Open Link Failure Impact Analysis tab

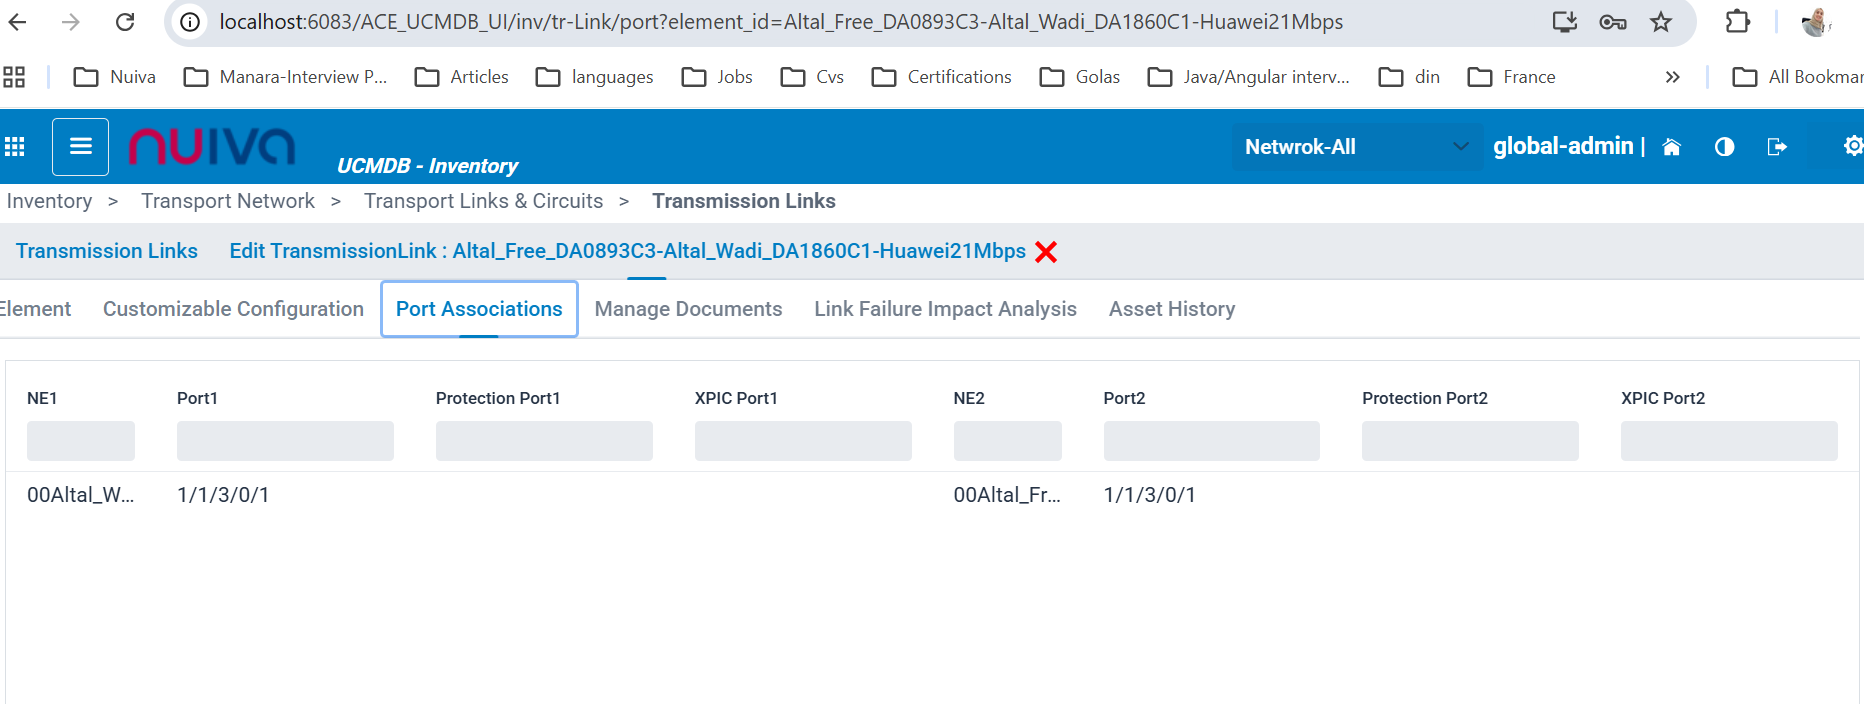click(x=945, y=309)
